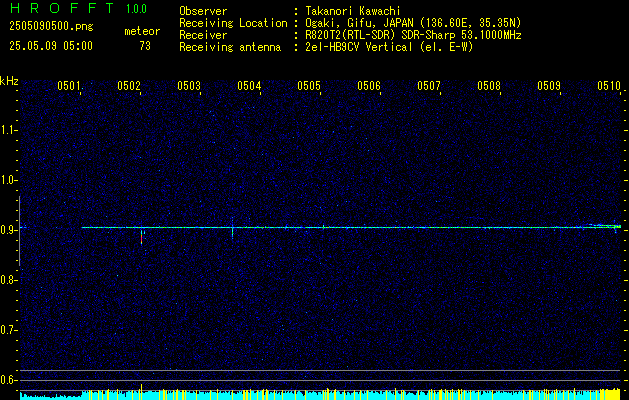Viewport: 629px width, 400px height.
Task: Click the Receiving Location field label
Action: coord(233,23)
